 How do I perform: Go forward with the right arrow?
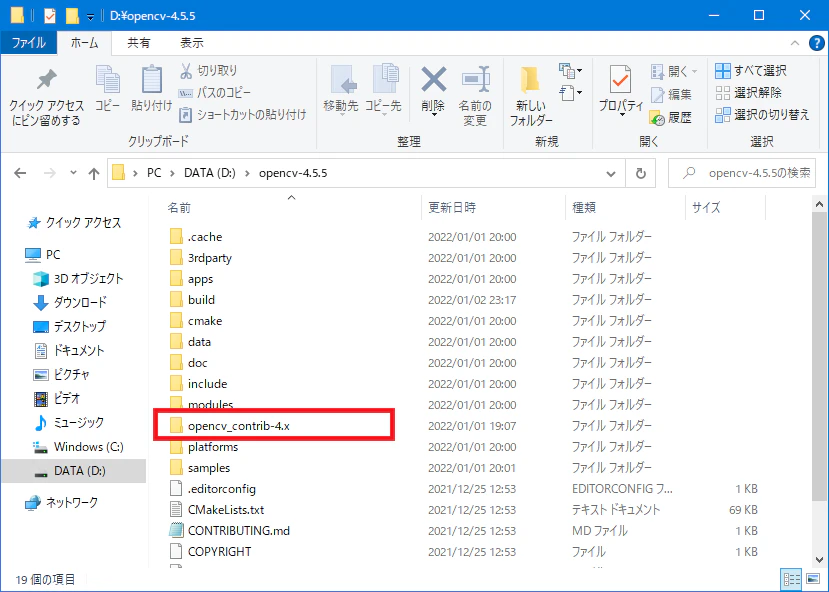(x=50, y=173)
